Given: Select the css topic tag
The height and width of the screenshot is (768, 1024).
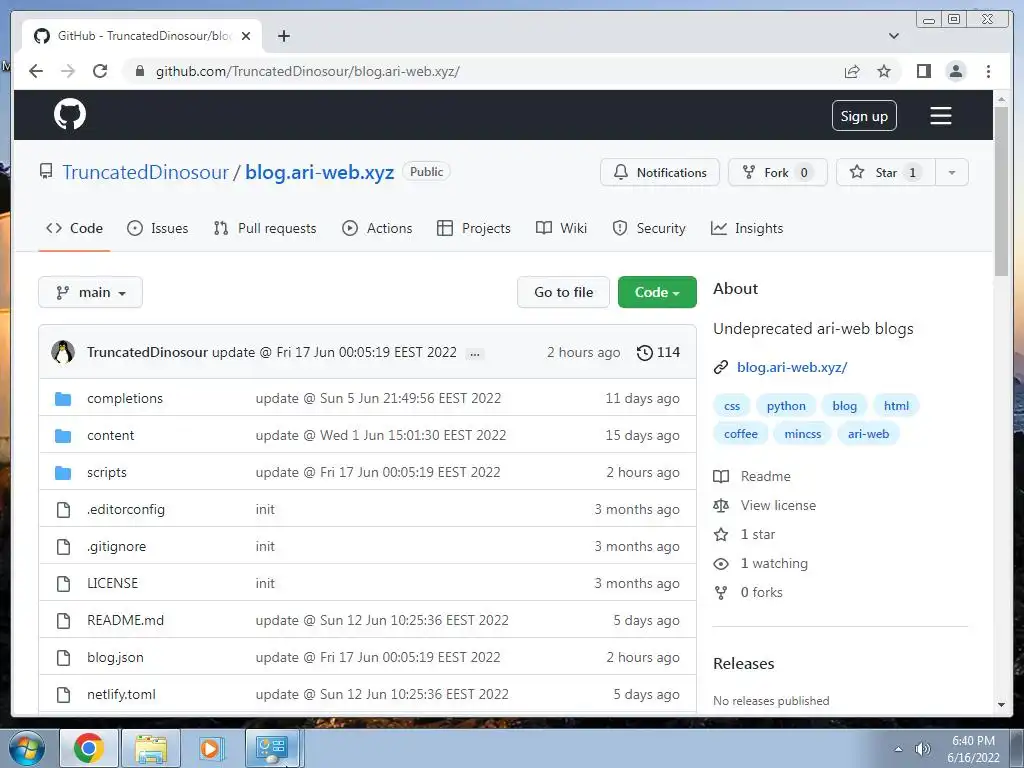Looking at the screenshot, I should coord(732,406).
